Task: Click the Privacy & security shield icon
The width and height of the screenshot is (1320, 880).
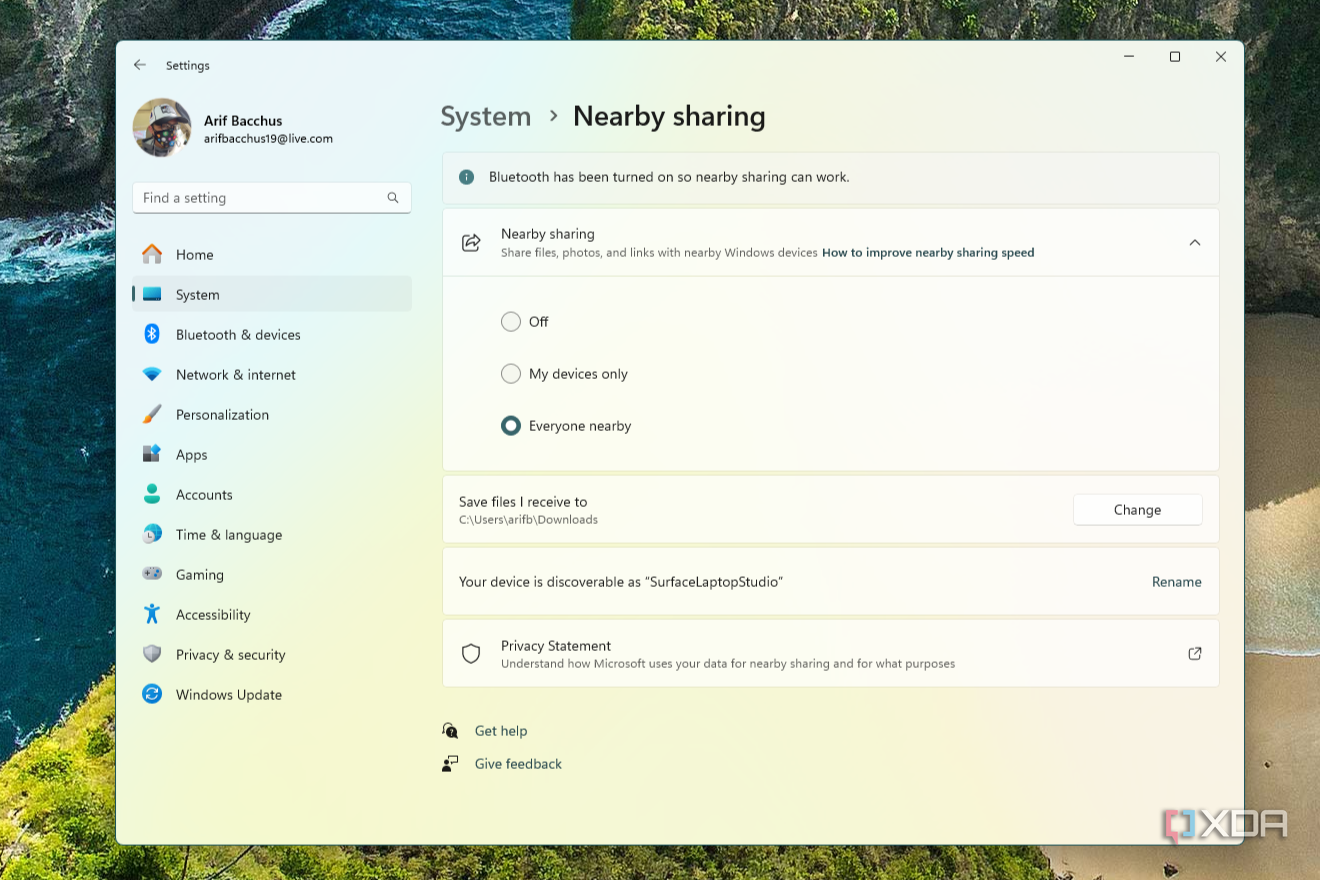Action: [x=152, y=654]
